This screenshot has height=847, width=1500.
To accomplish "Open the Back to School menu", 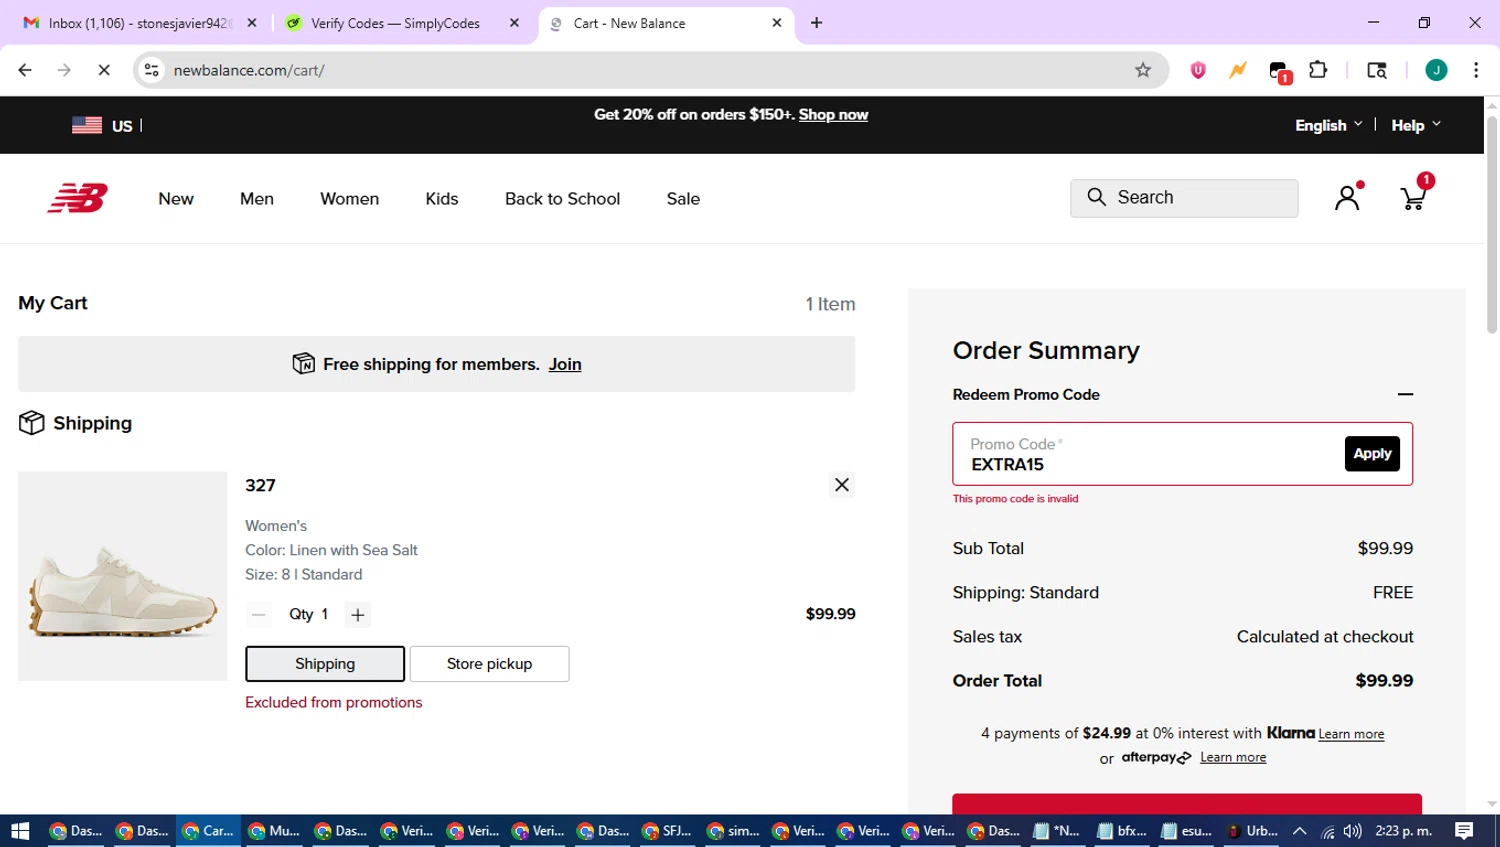I will [563, 199].
